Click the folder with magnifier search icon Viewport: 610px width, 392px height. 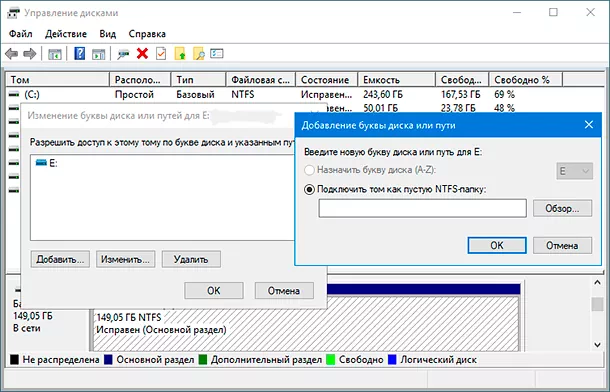click(199, 54)
